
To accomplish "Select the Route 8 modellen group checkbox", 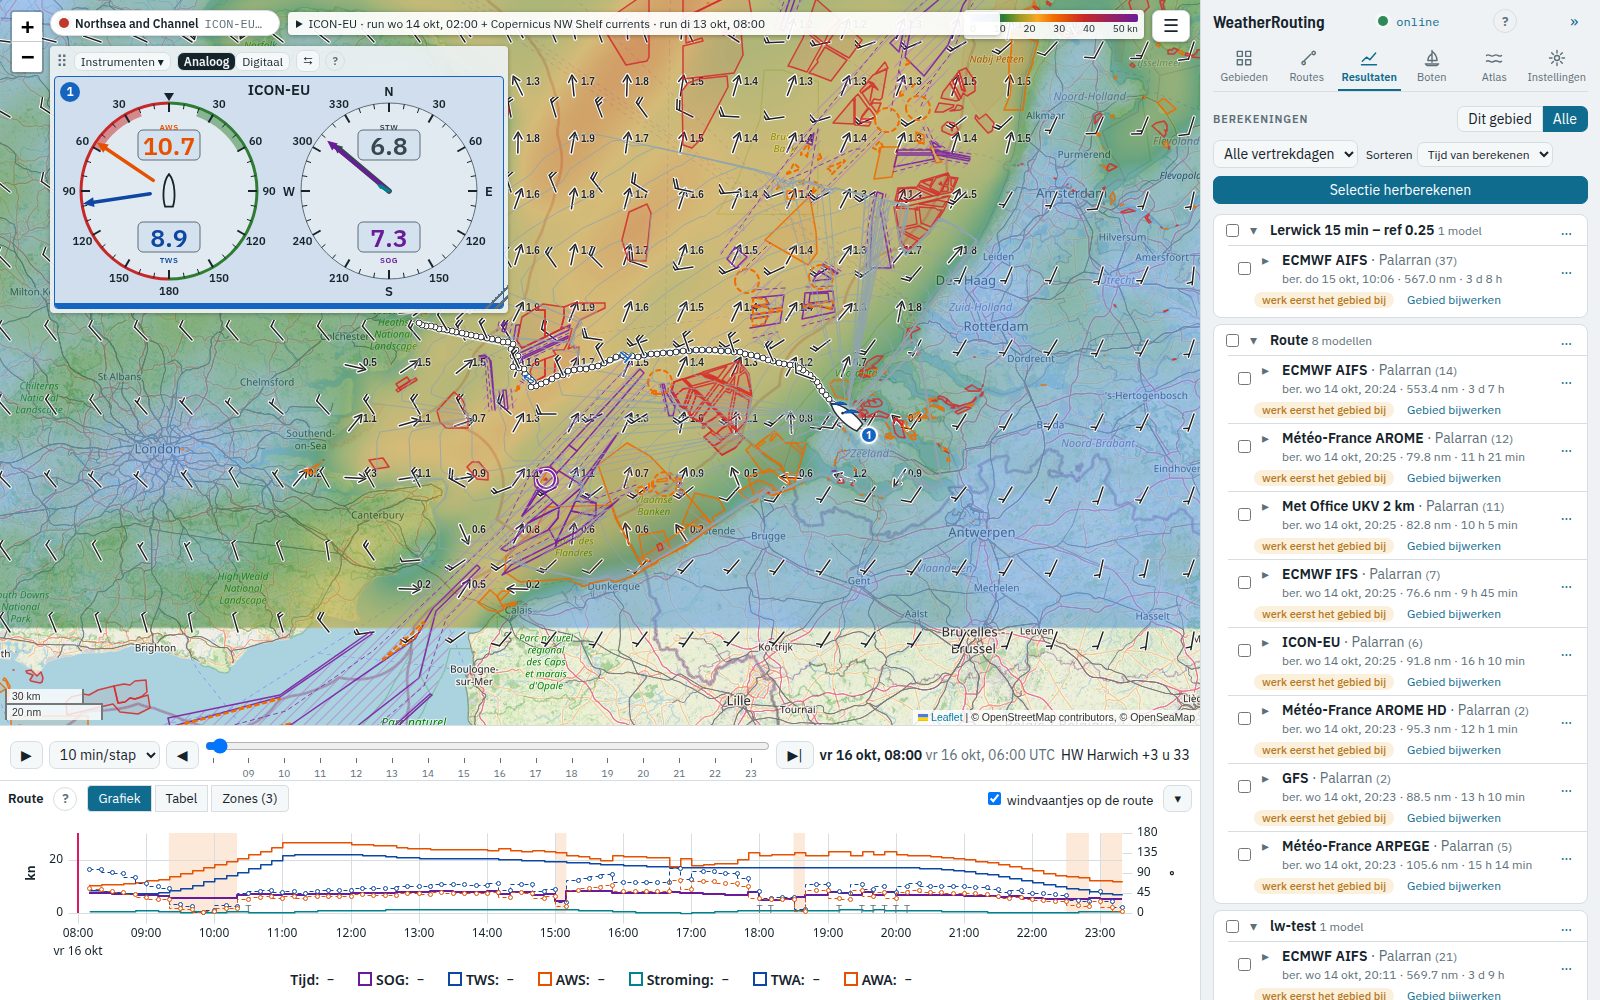I will [1232, 340].
